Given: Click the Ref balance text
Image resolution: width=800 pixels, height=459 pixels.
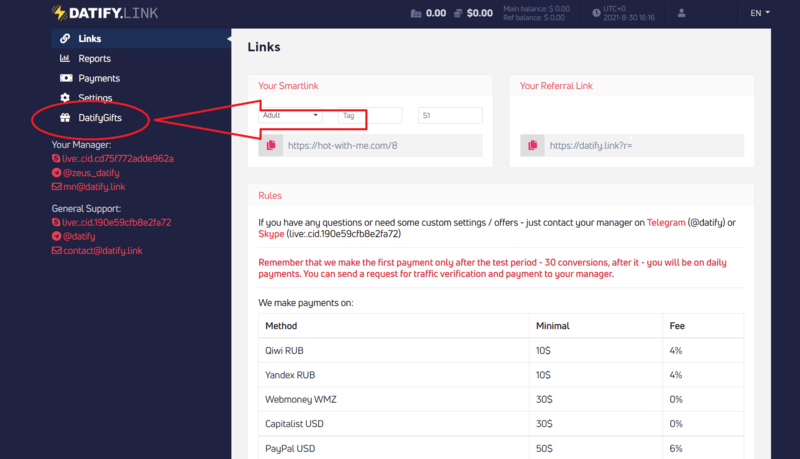Looking at the screenshot, I should tap(534, 18).
